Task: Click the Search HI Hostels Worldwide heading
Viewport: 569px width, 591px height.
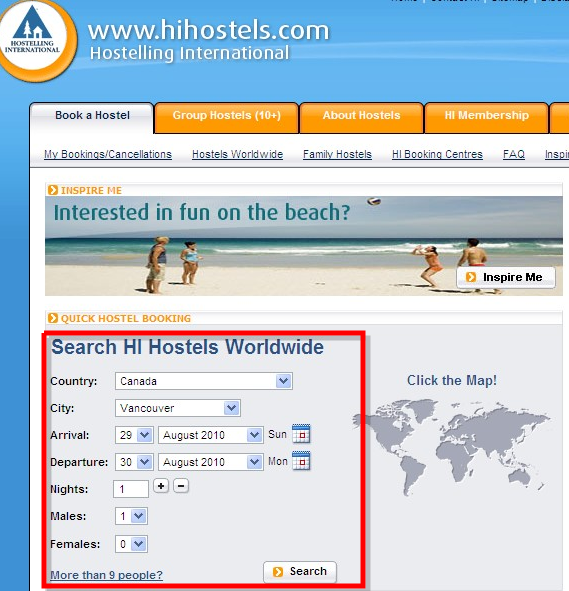Action: (x=187, y=347)
